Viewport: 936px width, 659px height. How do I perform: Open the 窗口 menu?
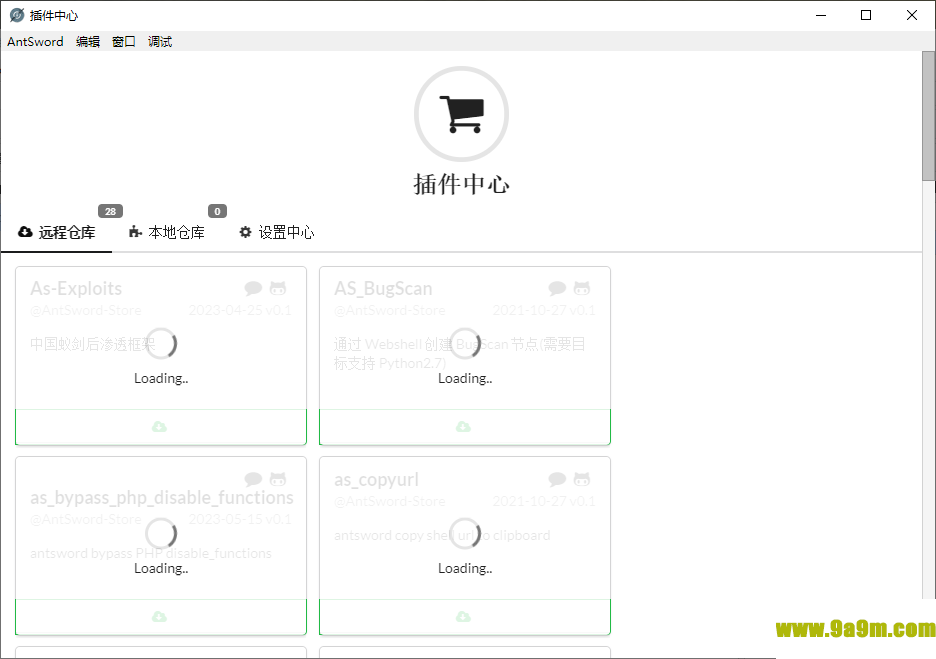pyautogui.click(x=124, y=42)
